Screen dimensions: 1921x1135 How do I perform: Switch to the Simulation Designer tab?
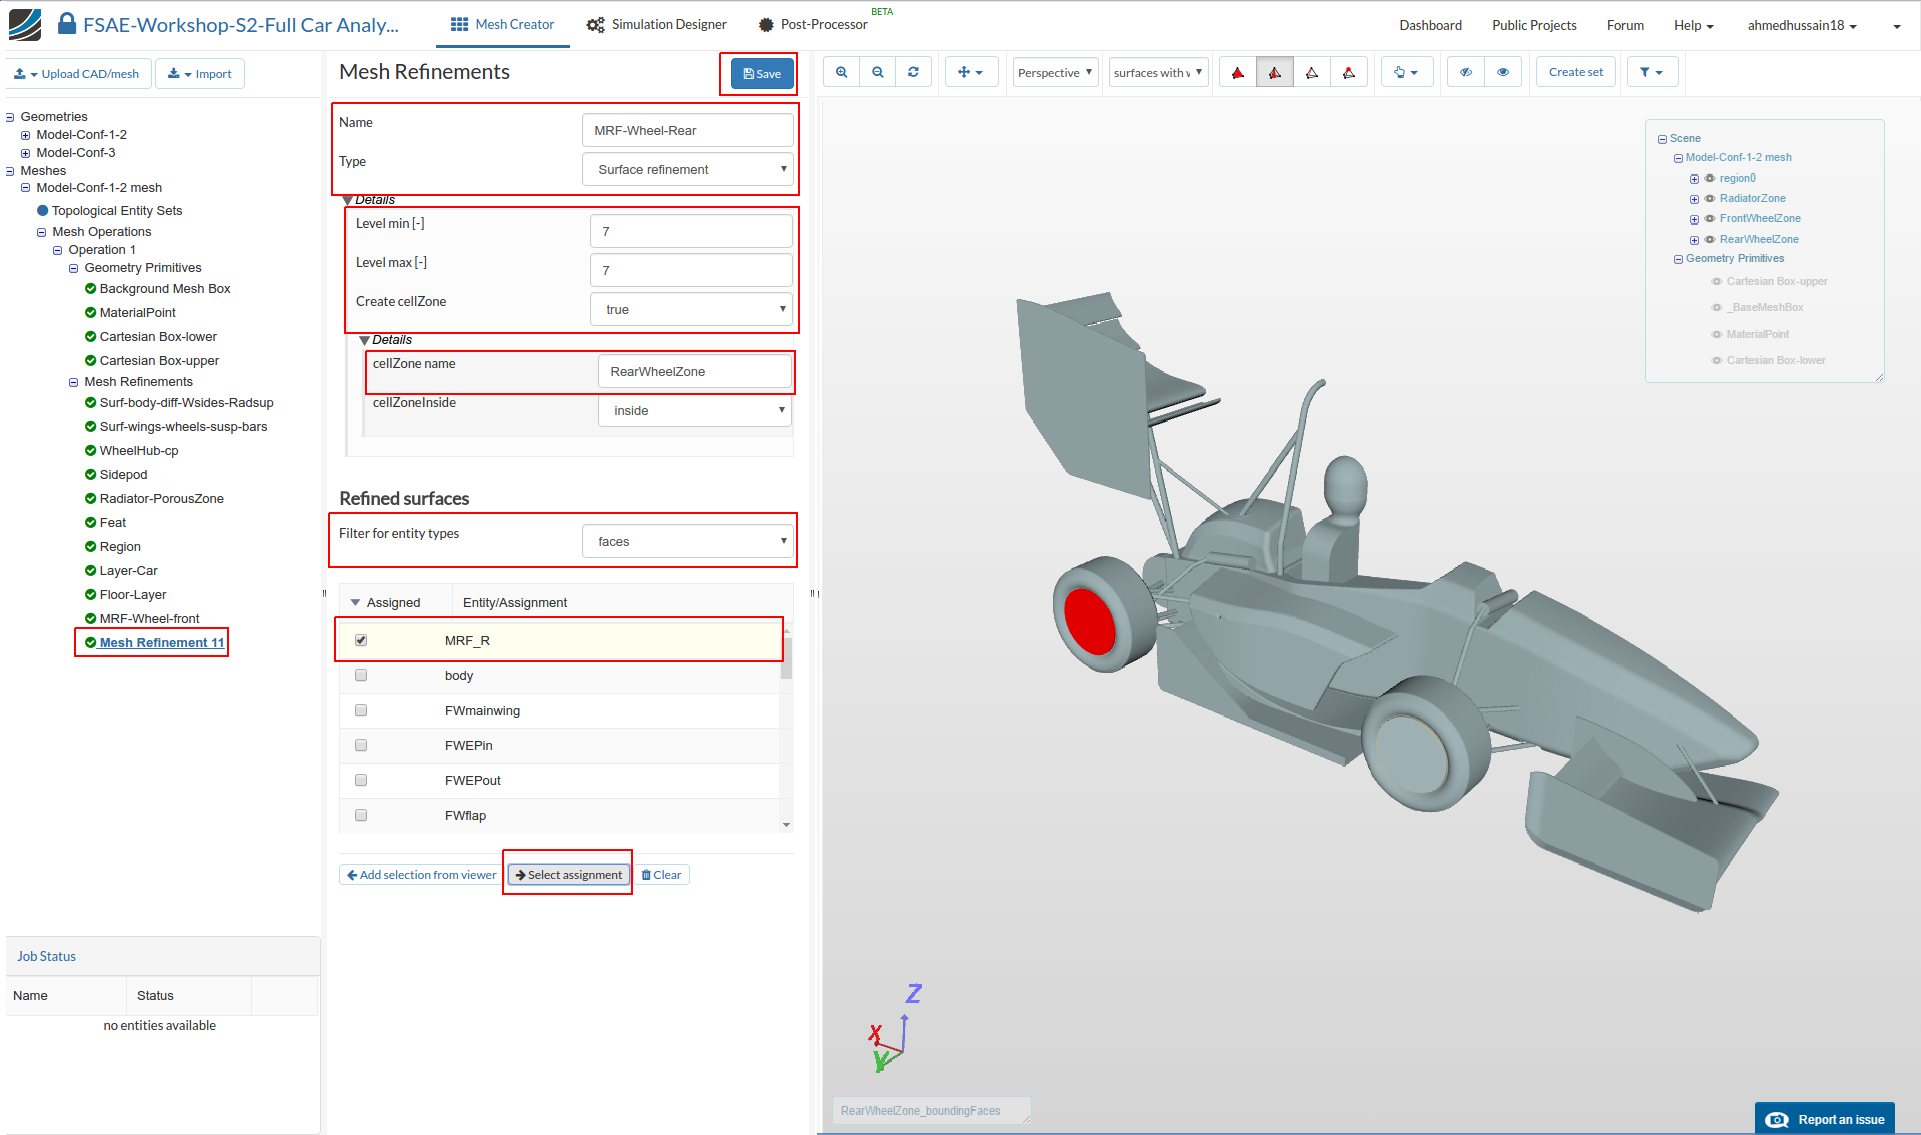pos(657,25)
